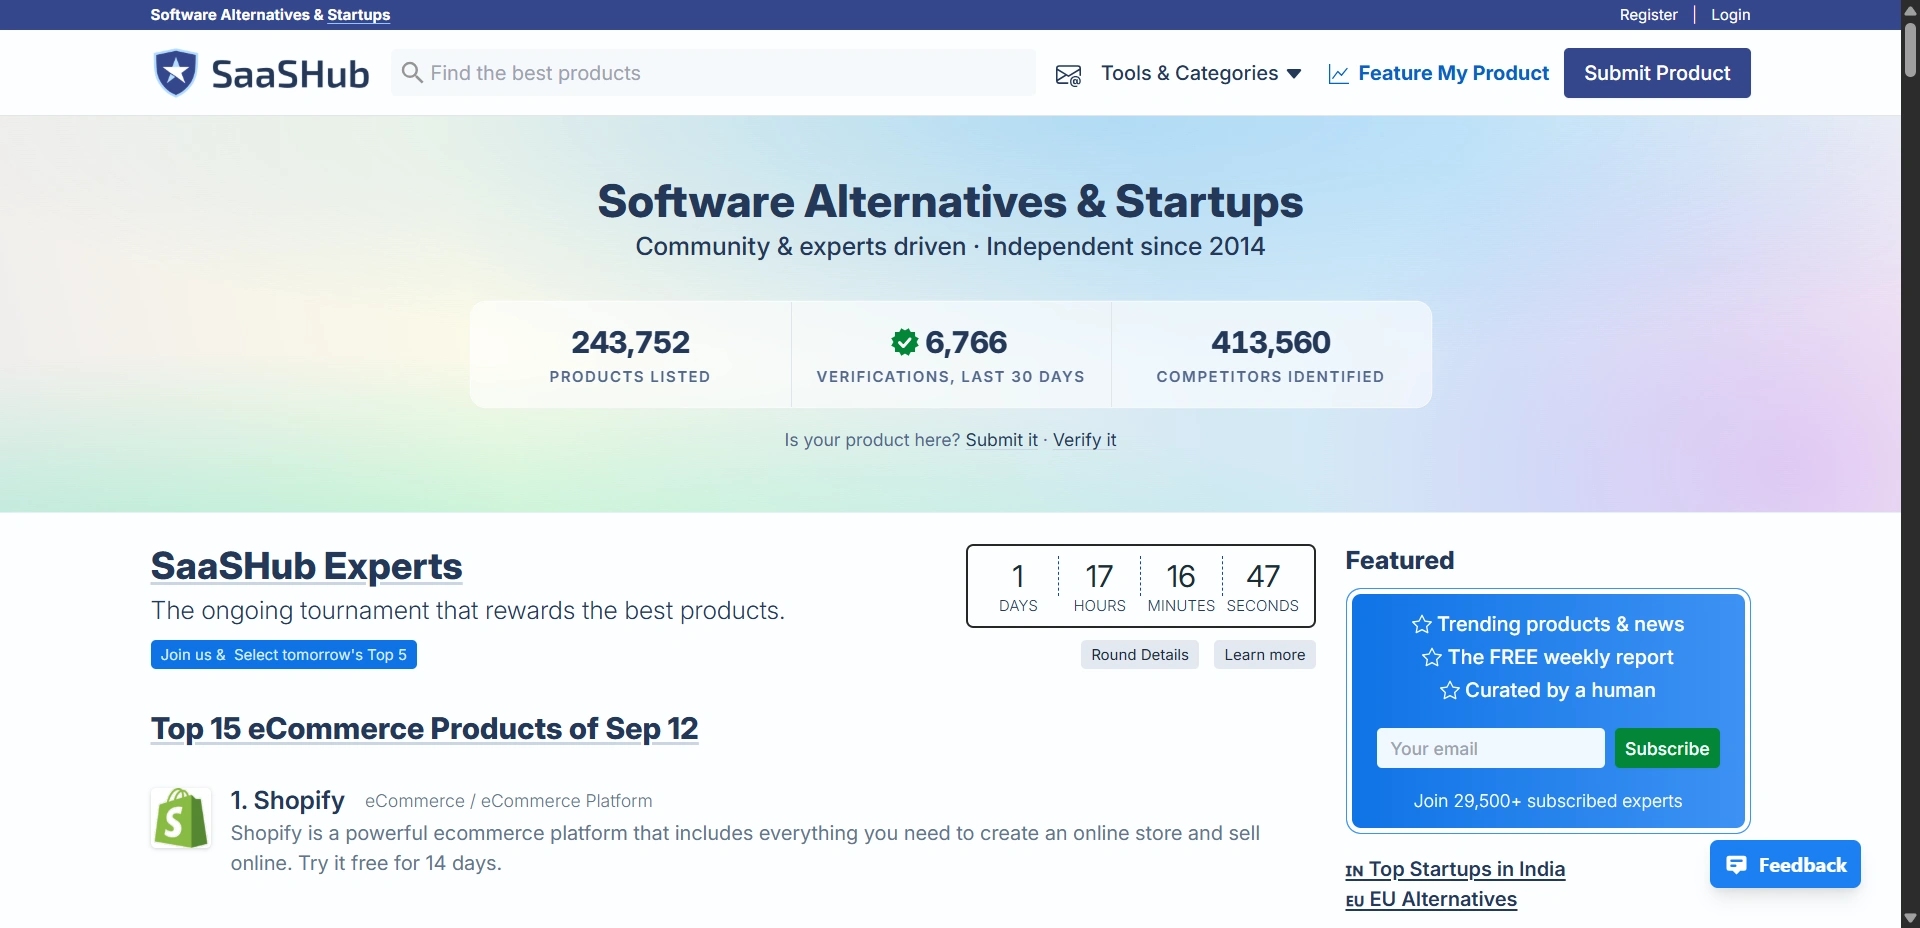Open the 1. Shopify product title
Screen dimensions: 1920x928
tap(288, 800)
